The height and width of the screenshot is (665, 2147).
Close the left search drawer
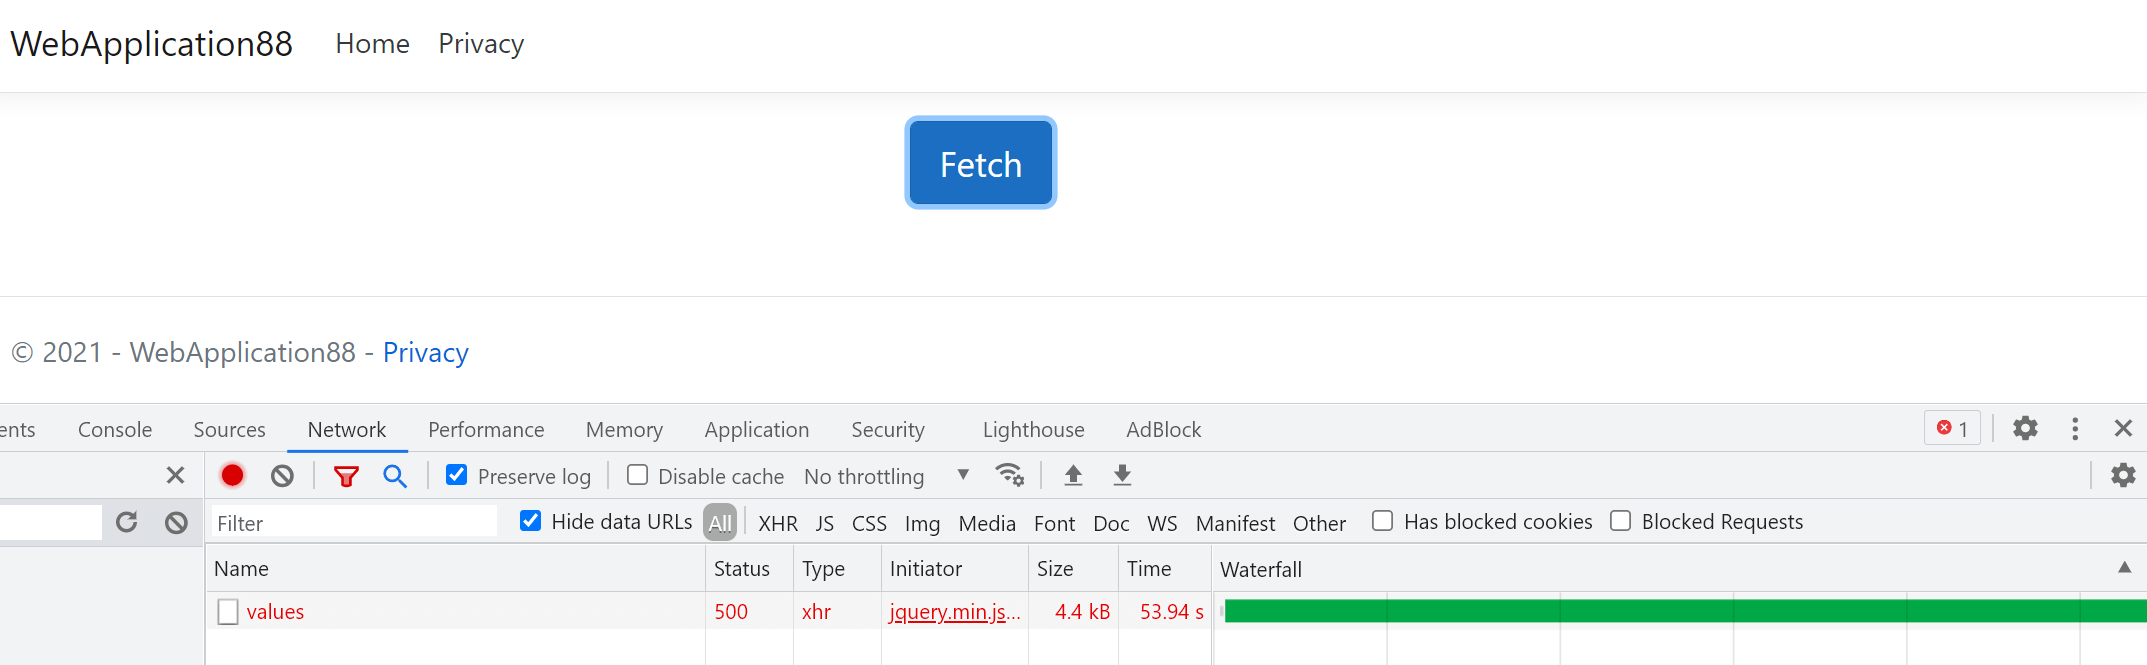pos(175,475)
